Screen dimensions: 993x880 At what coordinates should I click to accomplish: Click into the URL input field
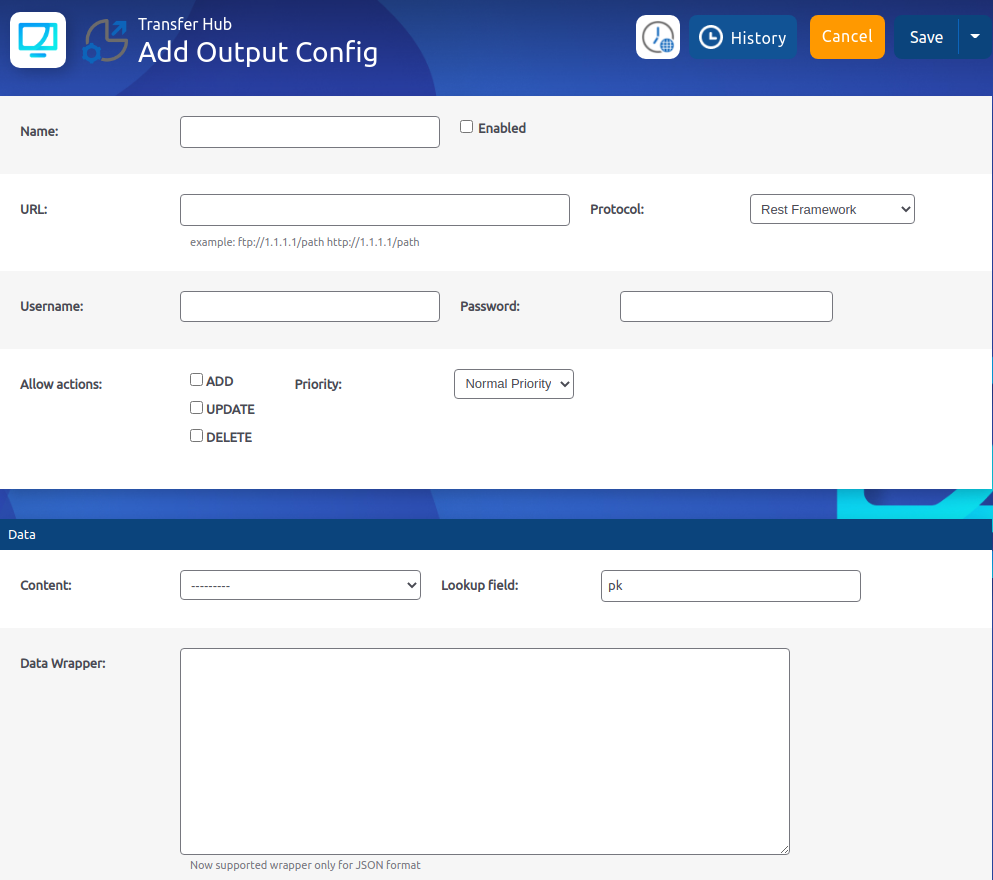[x=375, y=210]
